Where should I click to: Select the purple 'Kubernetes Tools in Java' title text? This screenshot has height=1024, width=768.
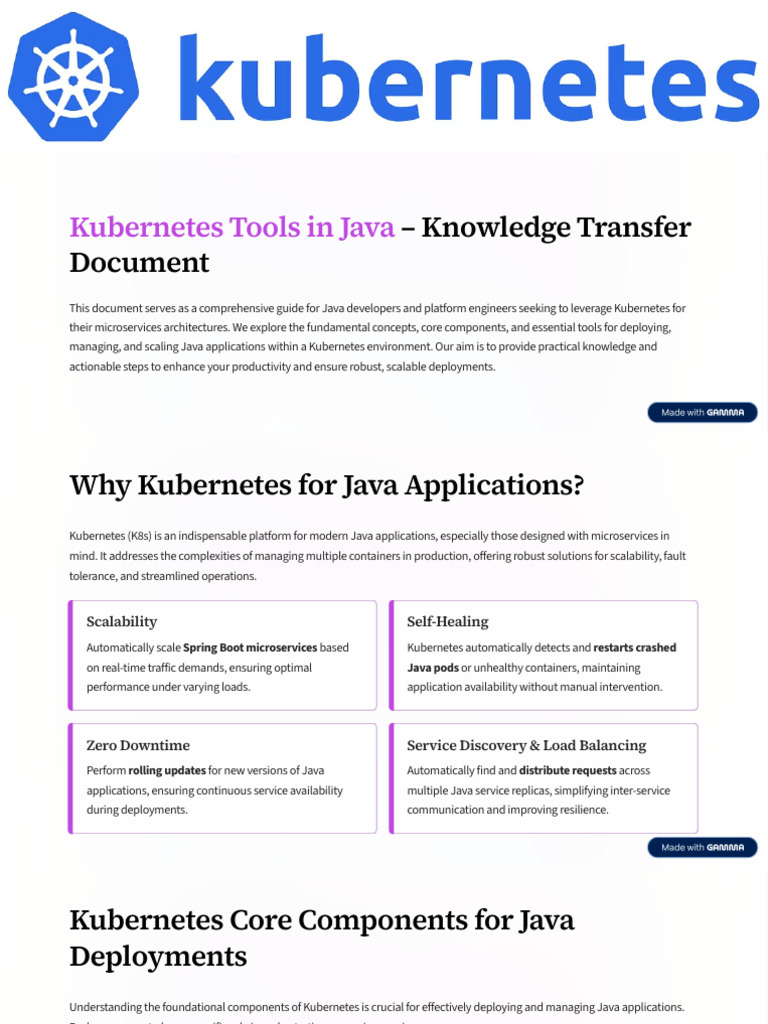click(232, 227)
